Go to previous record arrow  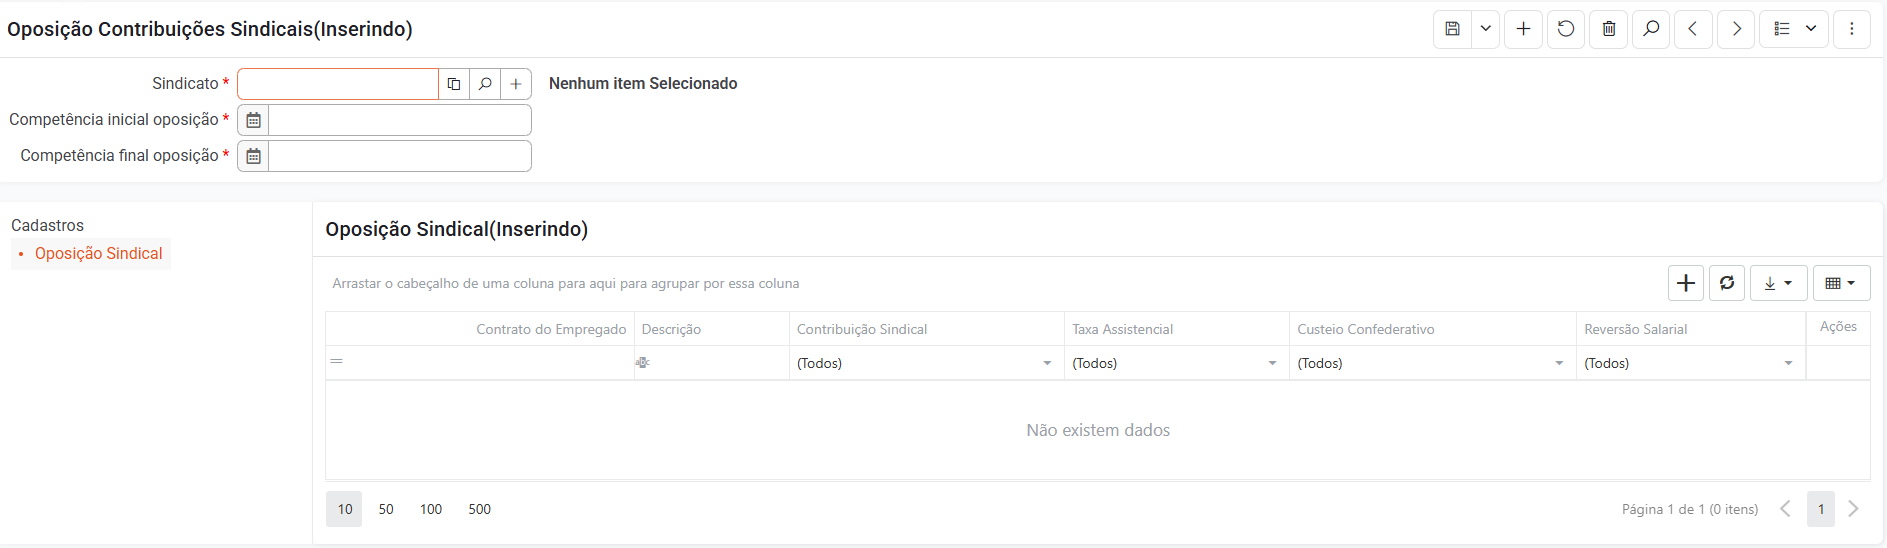pyautogui.click(x=1693, y=29)
